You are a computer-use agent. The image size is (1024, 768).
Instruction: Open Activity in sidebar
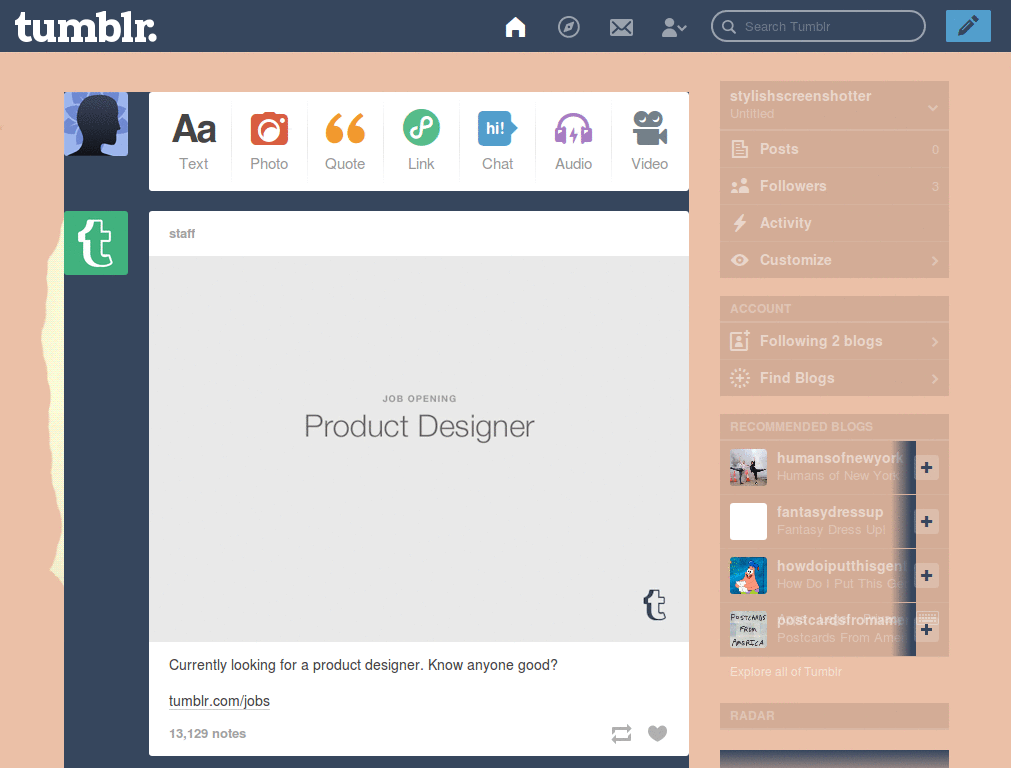click(834, 223)
